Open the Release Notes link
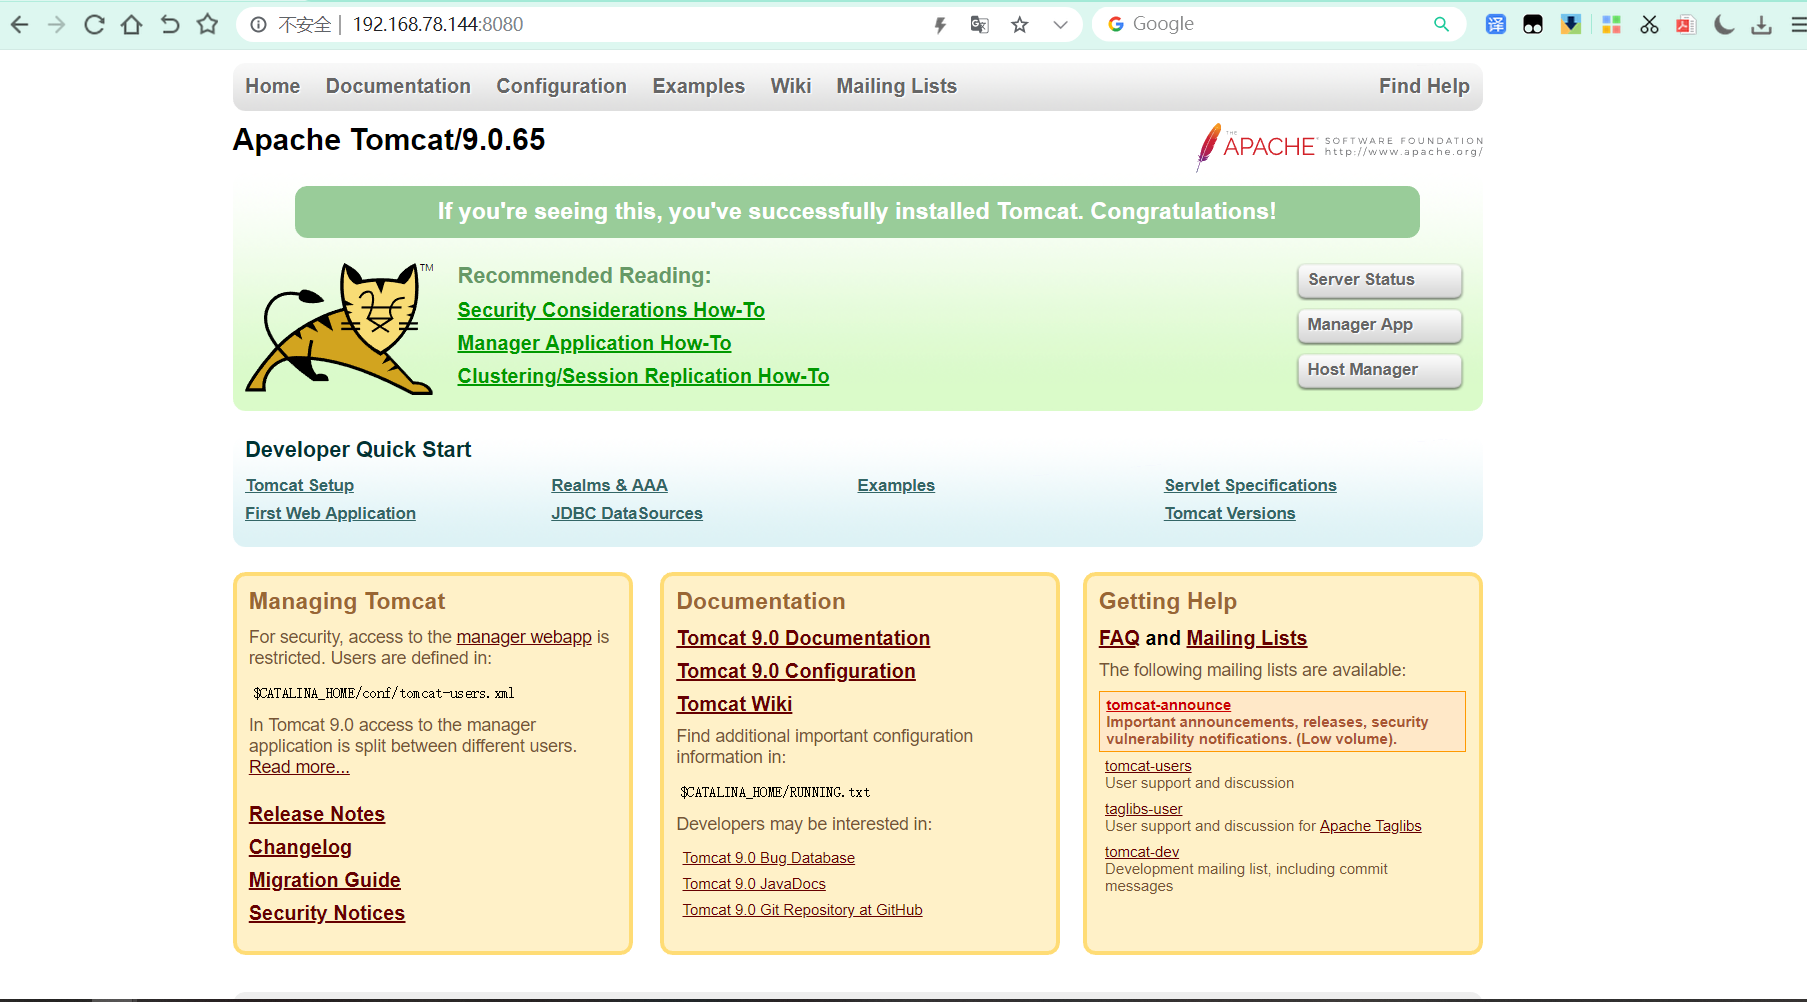The image size is (1807, 1002). point(317,814)
